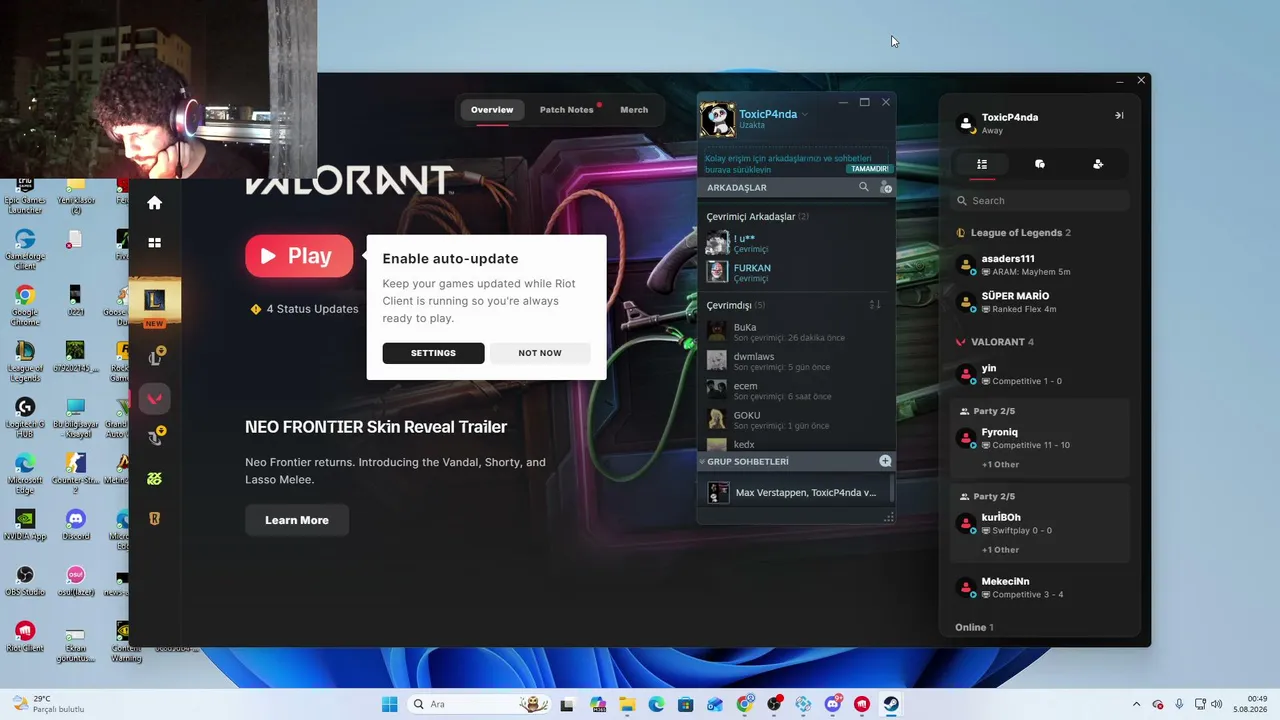
Task: Select SÜPER MARİO in Riot friends
Action: coord(1040,301)
